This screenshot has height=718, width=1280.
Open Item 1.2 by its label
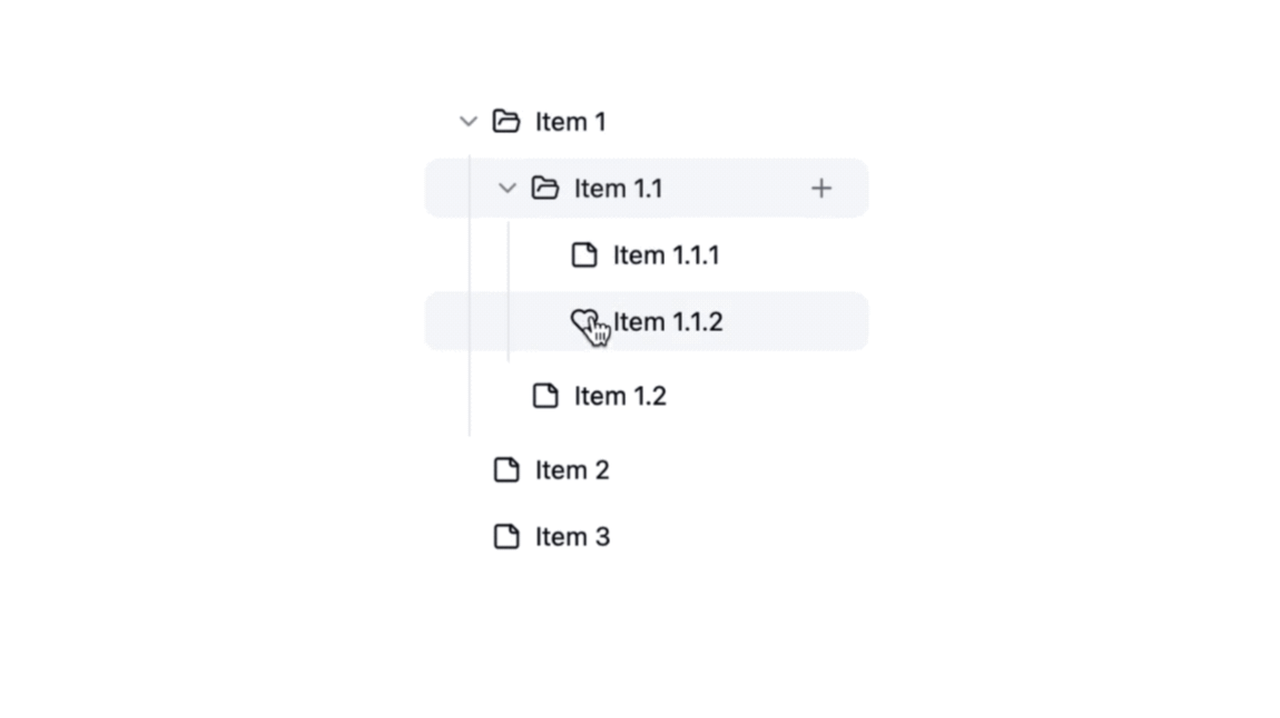620,396
